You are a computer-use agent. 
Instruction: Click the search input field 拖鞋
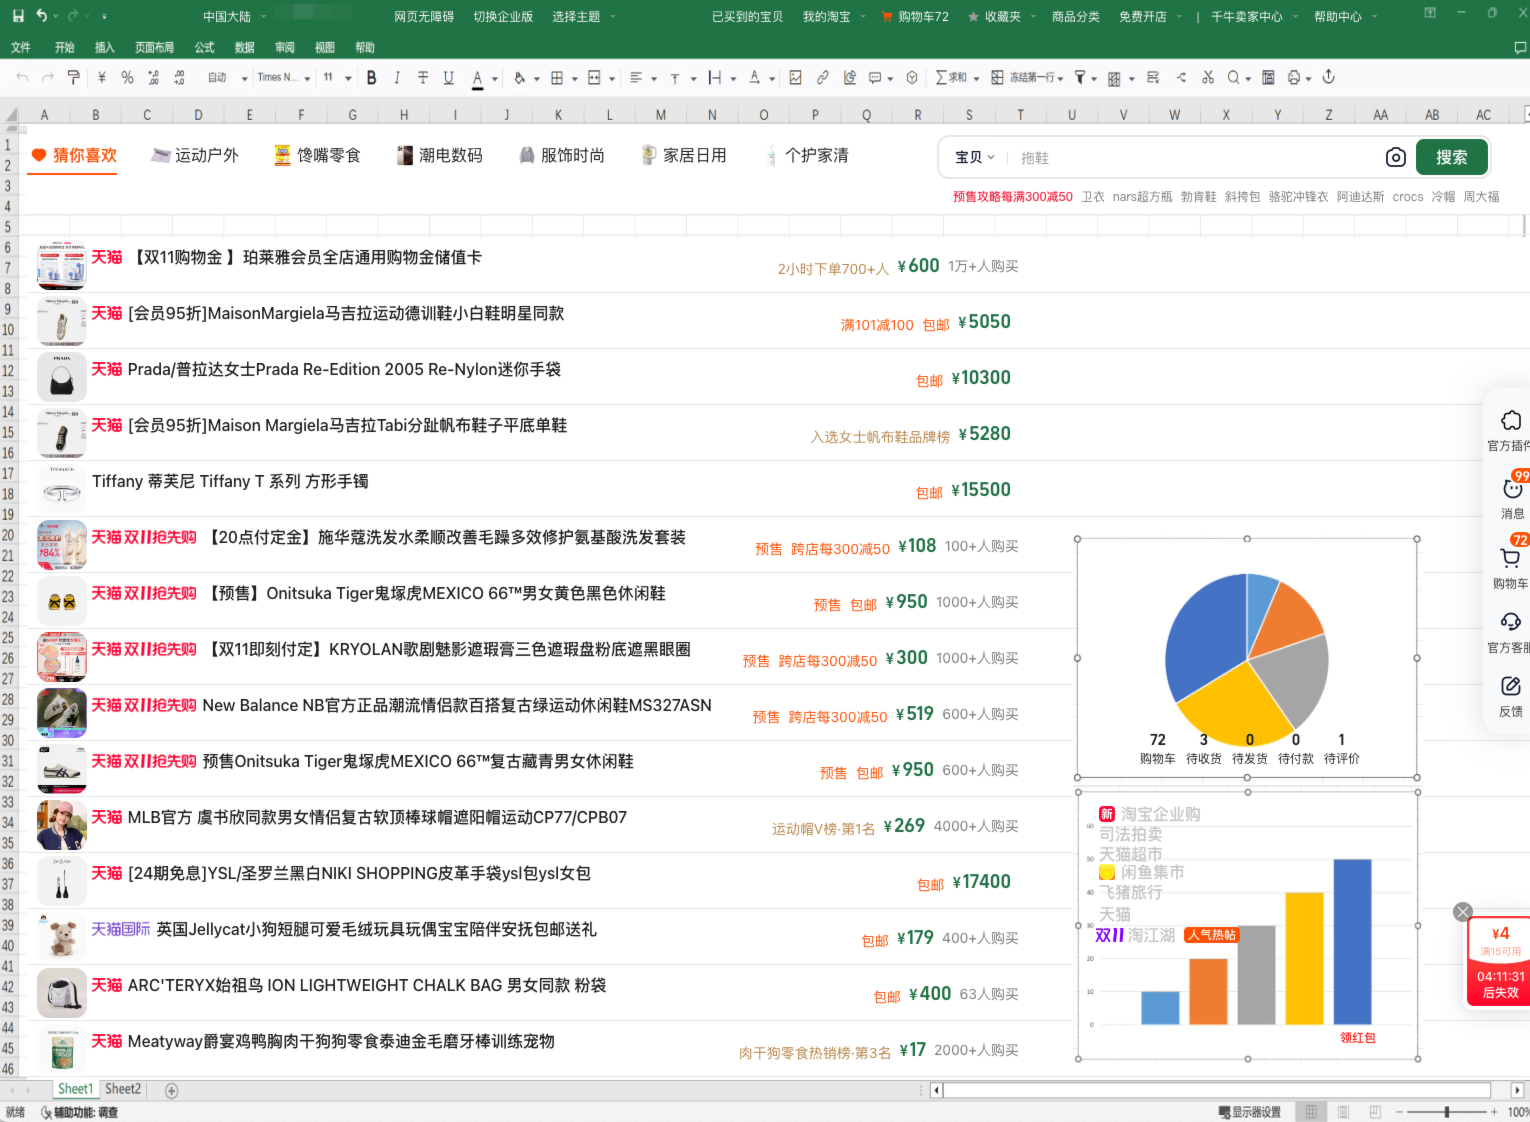click(1190, 157)
